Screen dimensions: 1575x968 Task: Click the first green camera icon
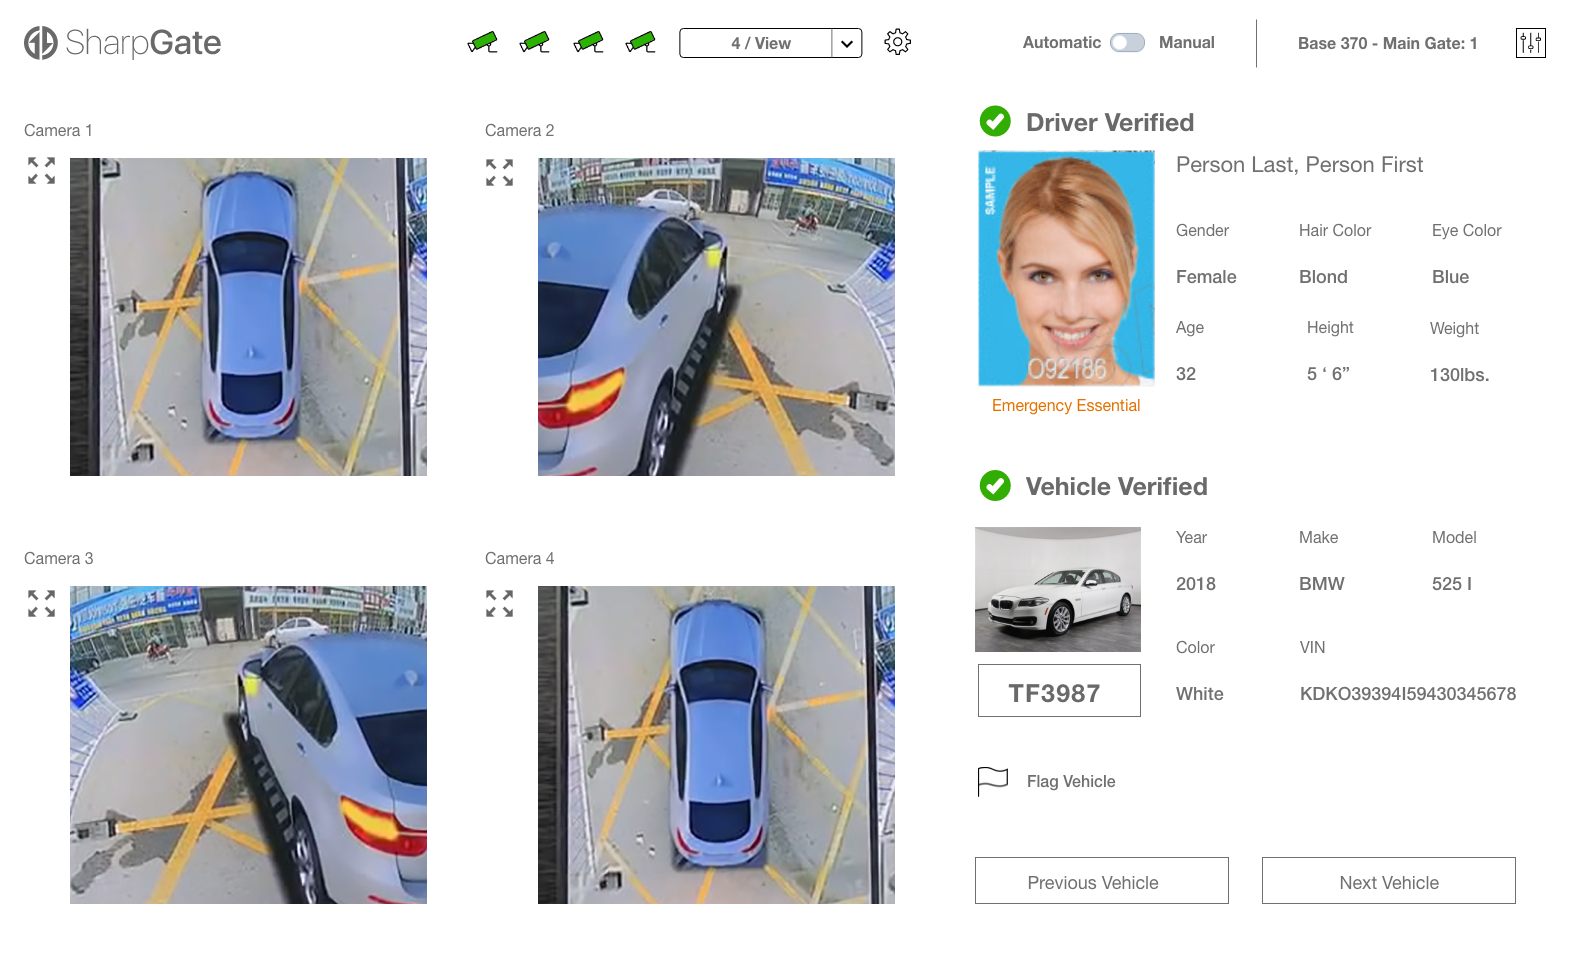click(483, 42)
